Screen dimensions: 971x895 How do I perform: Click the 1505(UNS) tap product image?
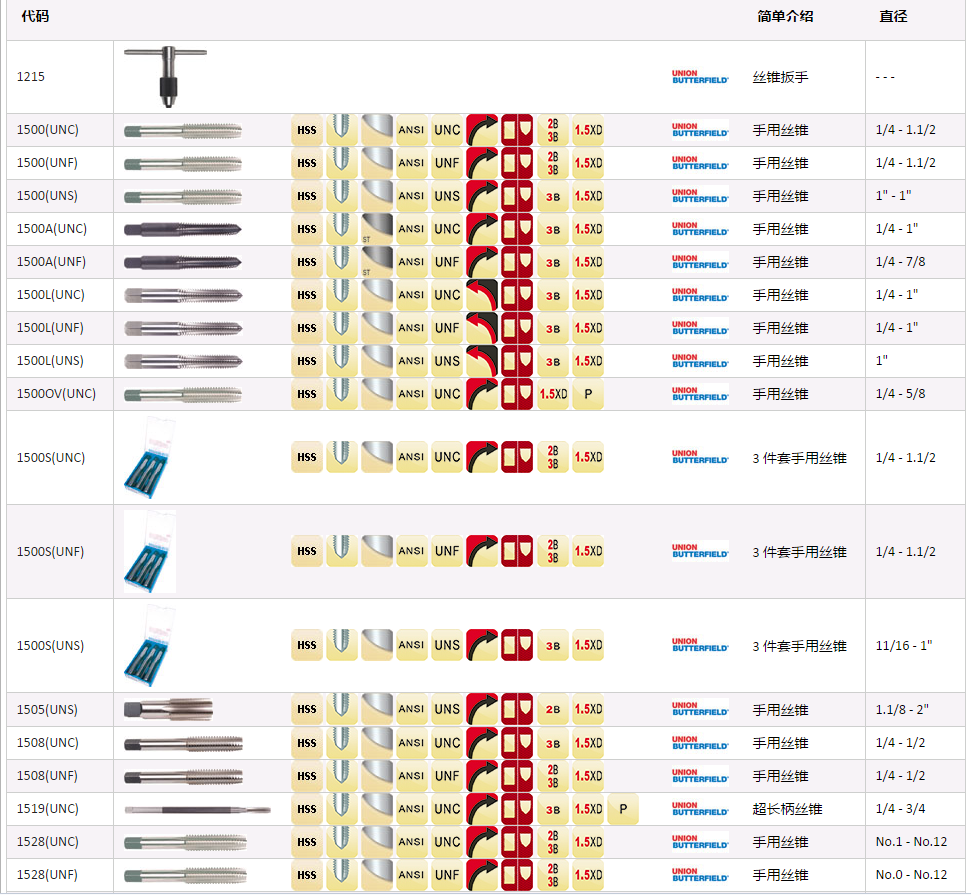point(168,710)
